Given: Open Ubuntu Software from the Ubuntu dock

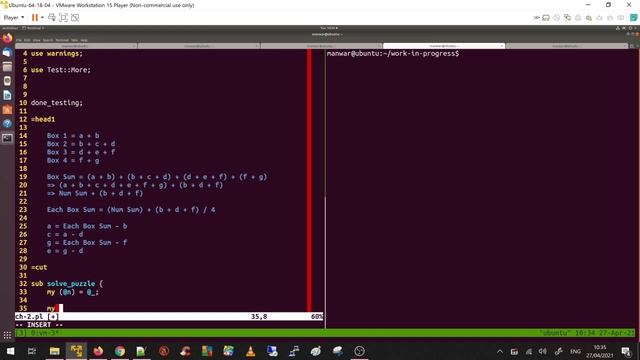Looking at the screenshot, I should point(7,109).
